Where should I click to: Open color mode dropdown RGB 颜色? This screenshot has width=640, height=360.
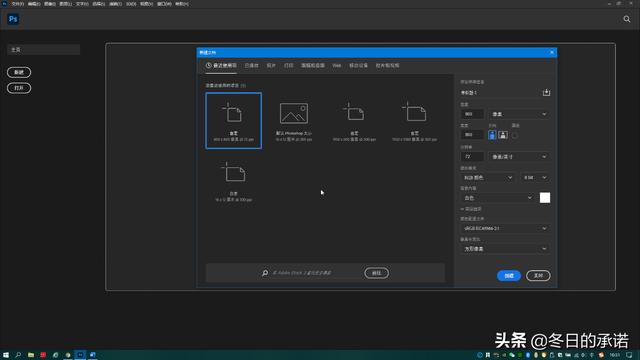tap(488, 178)
